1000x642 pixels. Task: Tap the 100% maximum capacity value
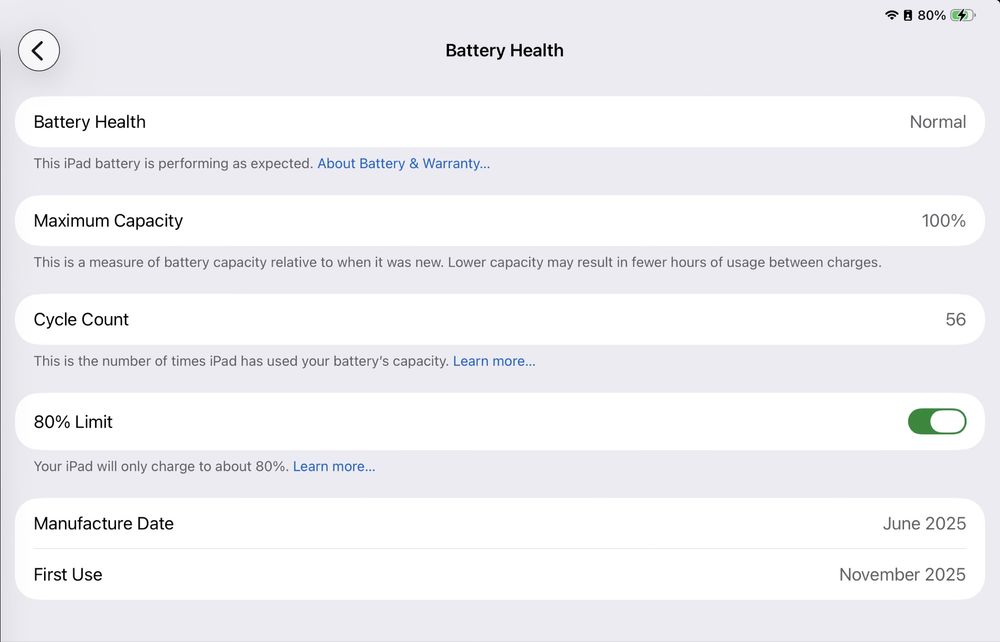(943, 221)
